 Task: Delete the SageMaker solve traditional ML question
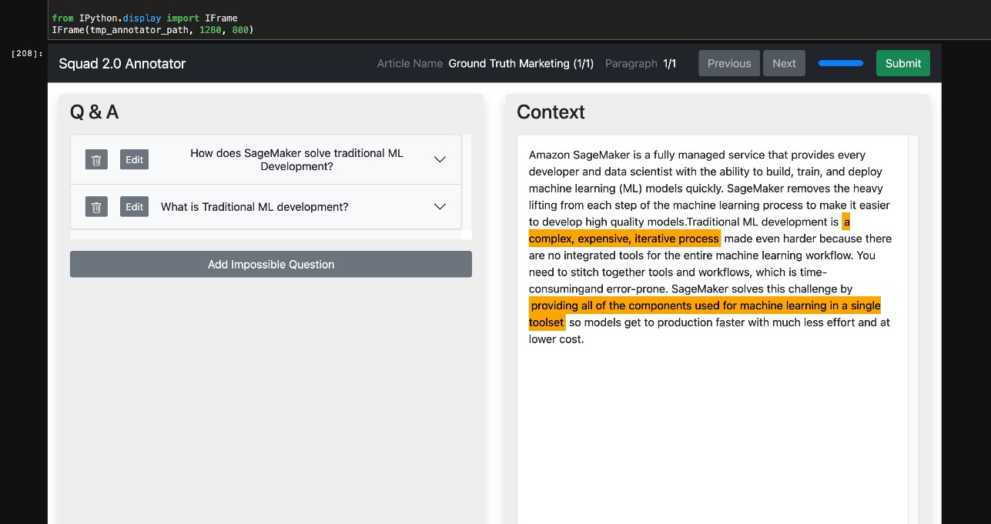point(96,160)
